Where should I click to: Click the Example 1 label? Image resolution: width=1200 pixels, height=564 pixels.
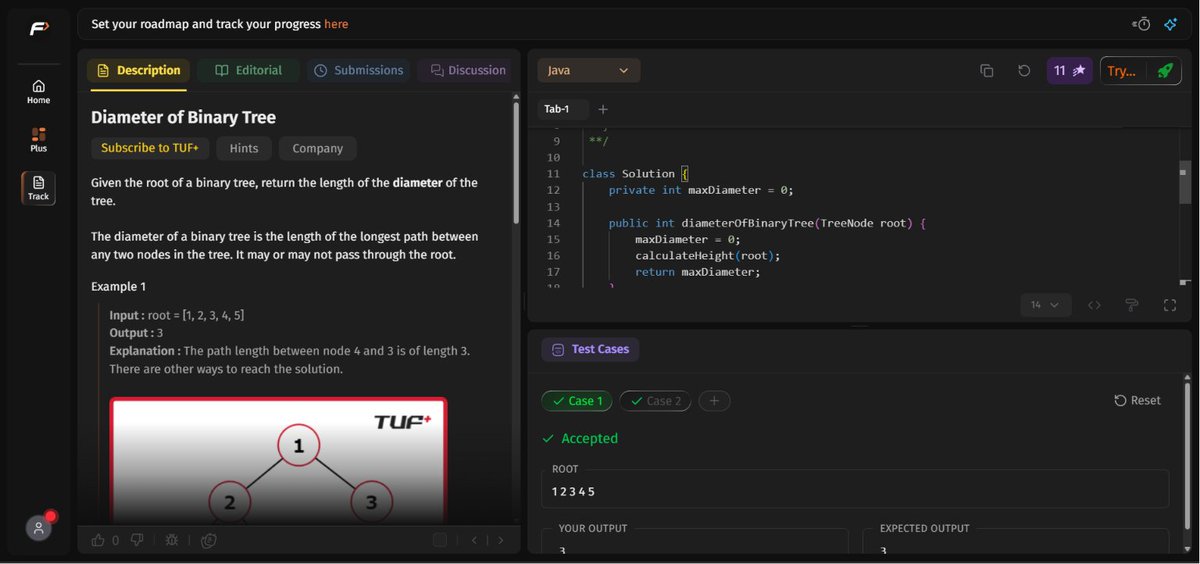click(x=118, y=287)
